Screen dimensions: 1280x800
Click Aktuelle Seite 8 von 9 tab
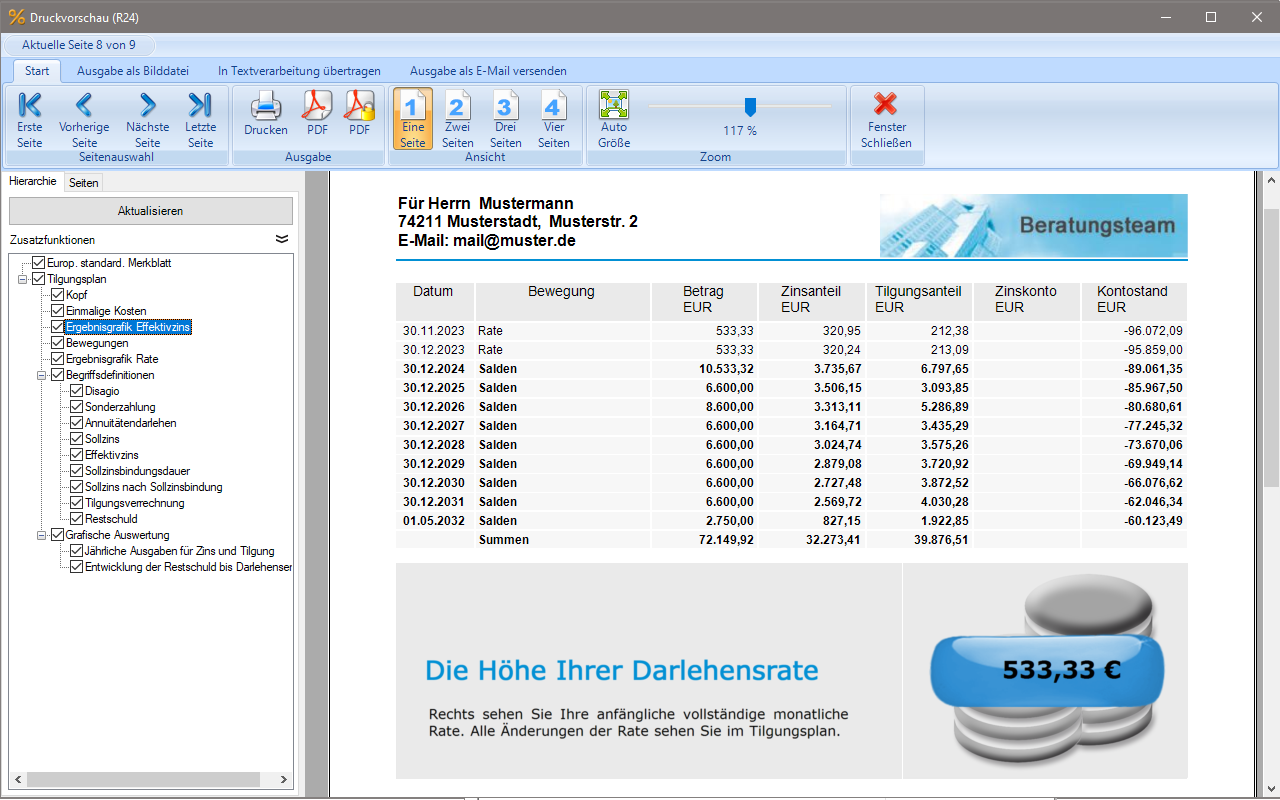(x=79, y=45)
